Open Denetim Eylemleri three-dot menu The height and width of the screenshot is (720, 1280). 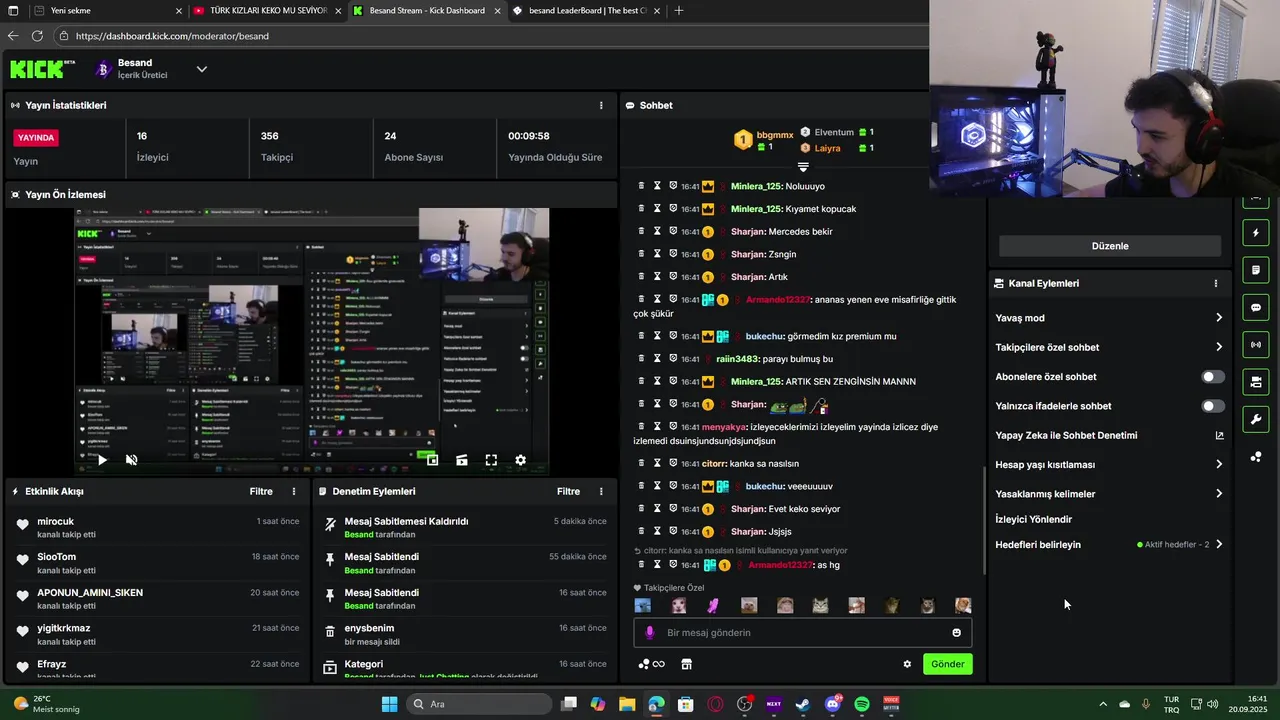(601, 491)
